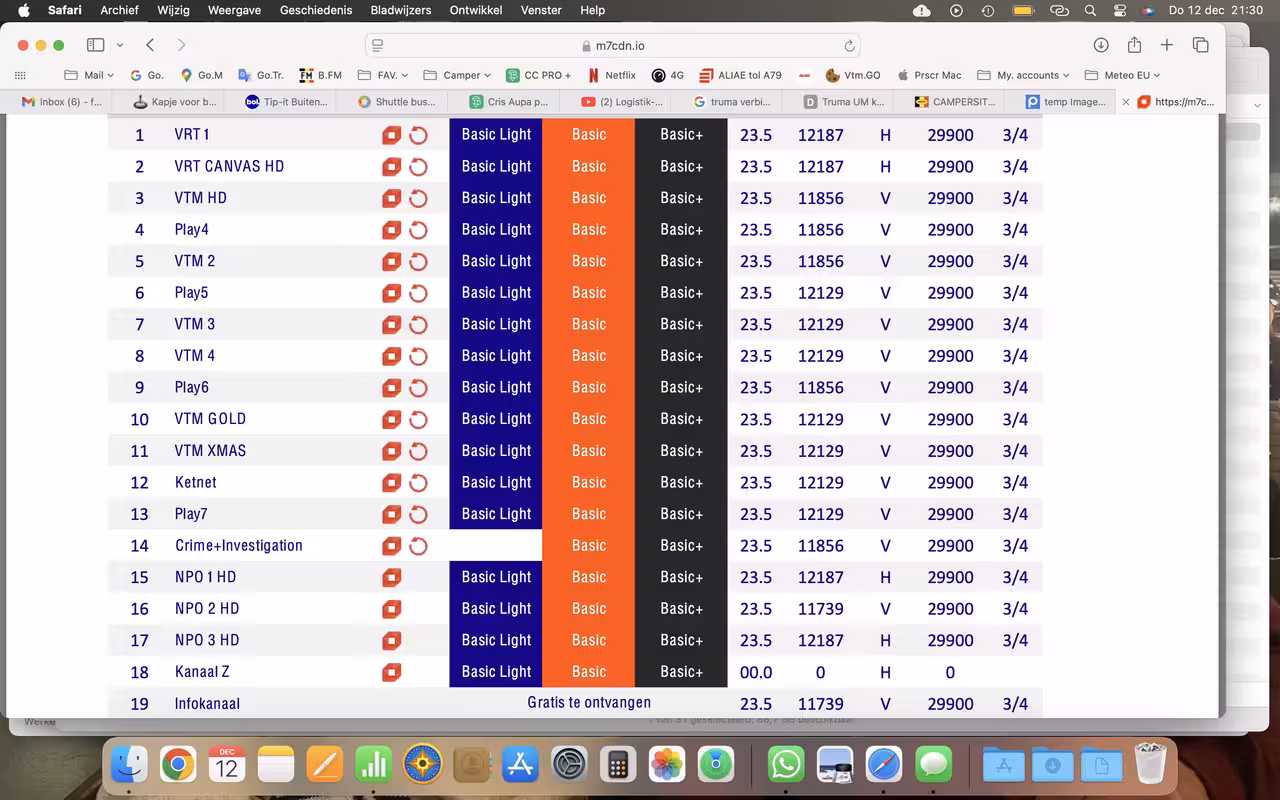Open the page menu icon in address bar

(377, 45)
